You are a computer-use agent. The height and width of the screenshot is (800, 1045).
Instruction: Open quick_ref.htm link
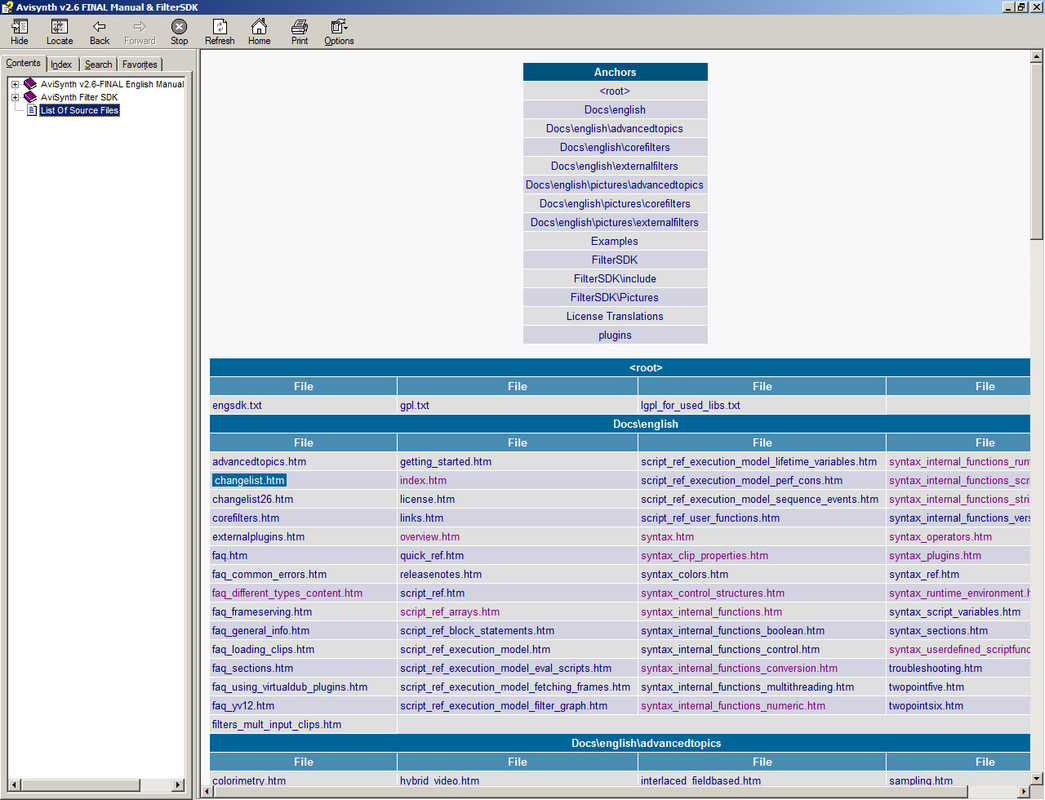431,555
